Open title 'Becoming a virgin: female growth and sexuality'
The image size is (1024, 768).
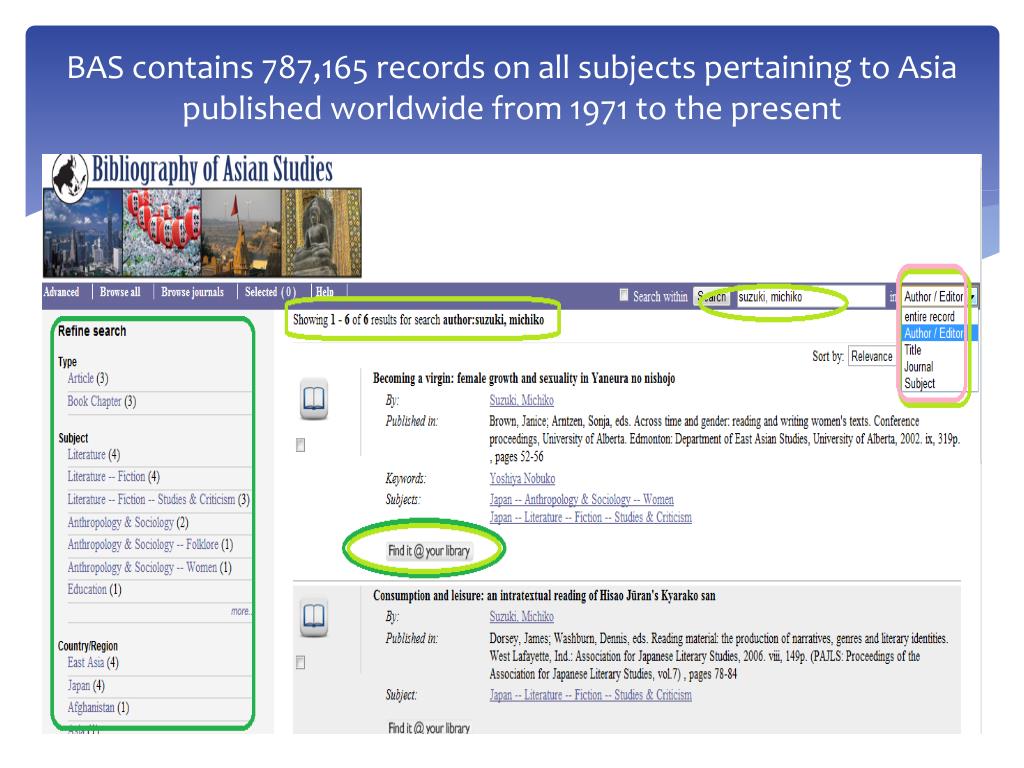pyautogui.click(x=524, y=378)
